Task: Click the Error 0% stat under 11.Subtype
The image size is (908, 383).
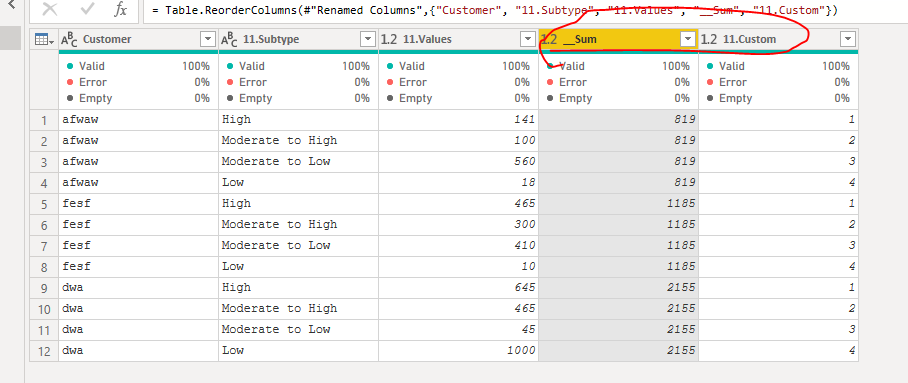Action: click(x=298, y=82)
